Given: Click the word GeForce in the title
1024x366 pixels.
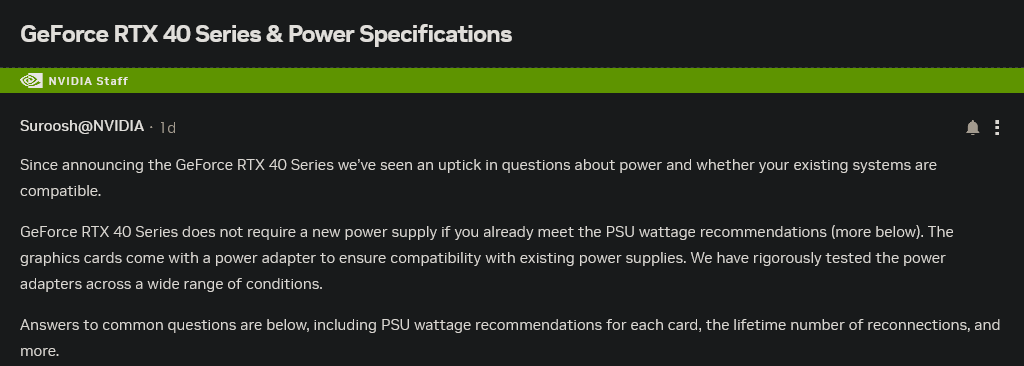Looking at the screenshot, I should (x=65, y=34).
